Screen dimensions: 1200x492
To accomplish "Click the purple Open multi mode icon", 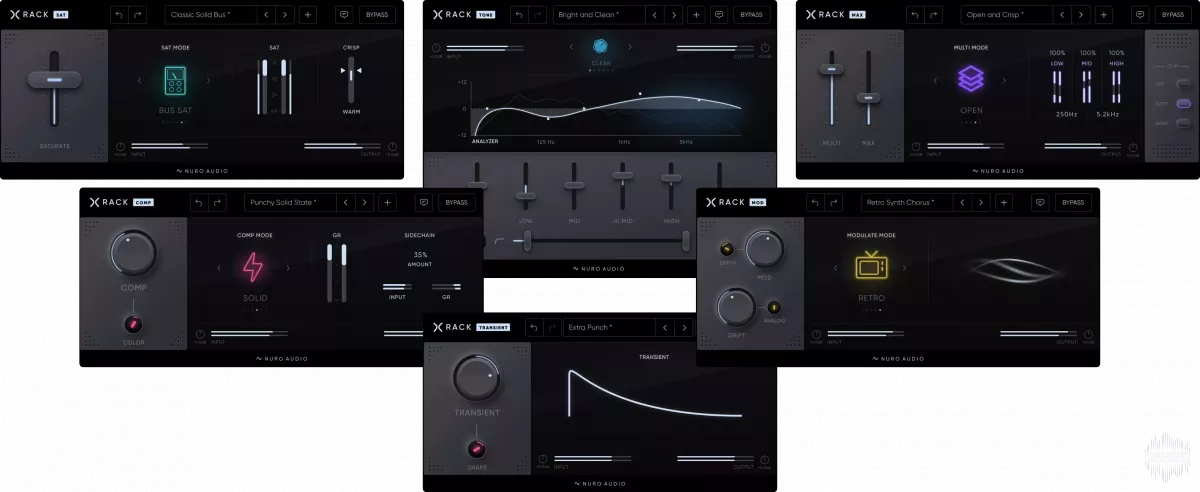I will (970, 80).
